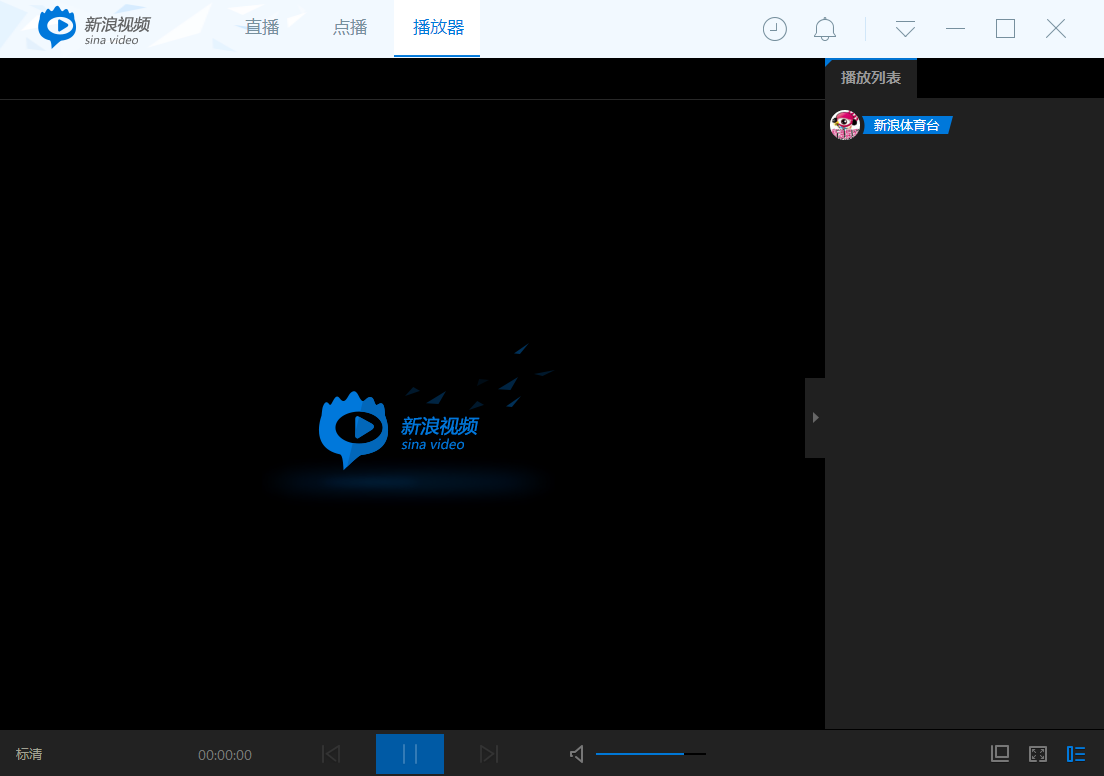1104x776 pixels.
Task: Adjust the volume slider
Action: click(x=651, y=754)
